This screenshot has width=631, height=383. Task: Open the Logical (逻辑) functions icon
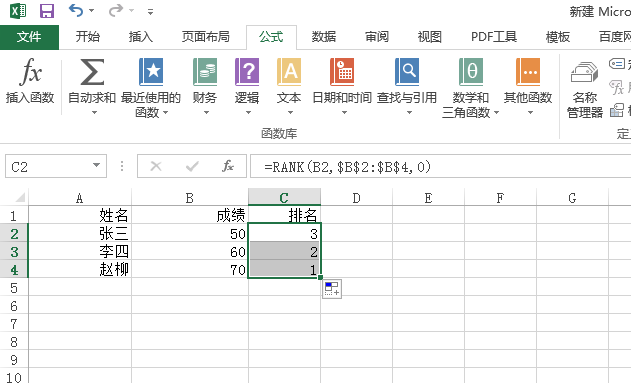[x=247, y=72]
